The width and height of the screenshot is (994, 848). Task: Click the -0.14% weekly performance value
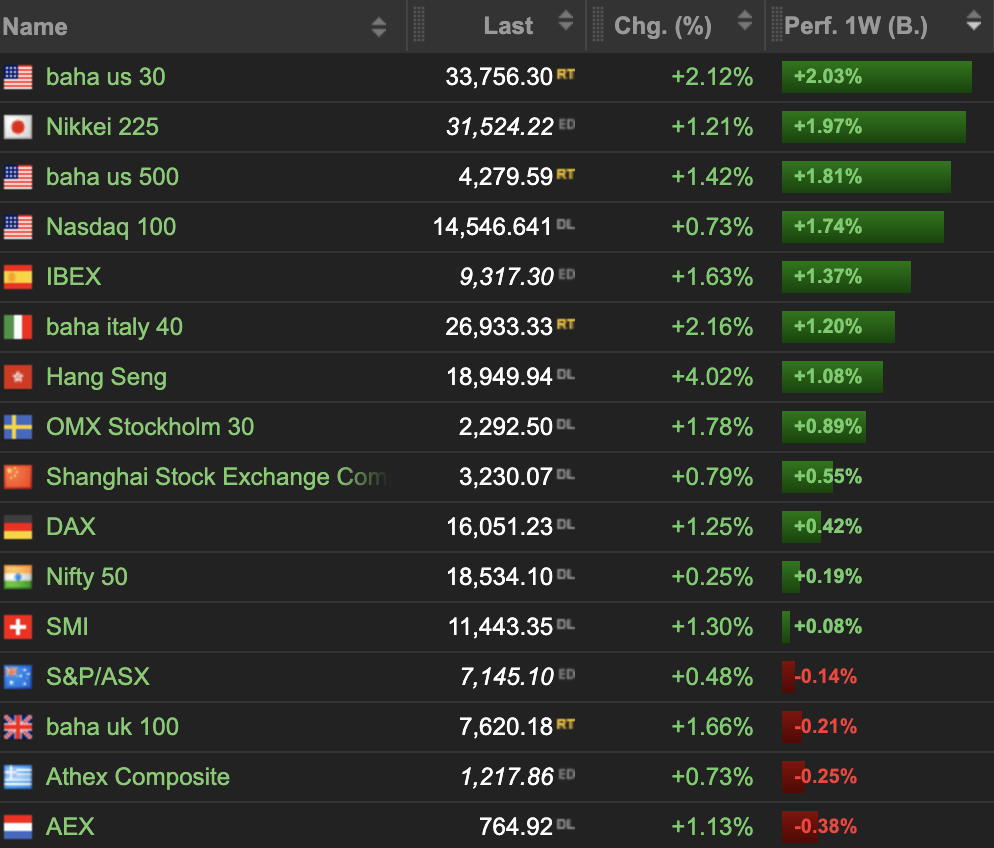pos(825,677)
